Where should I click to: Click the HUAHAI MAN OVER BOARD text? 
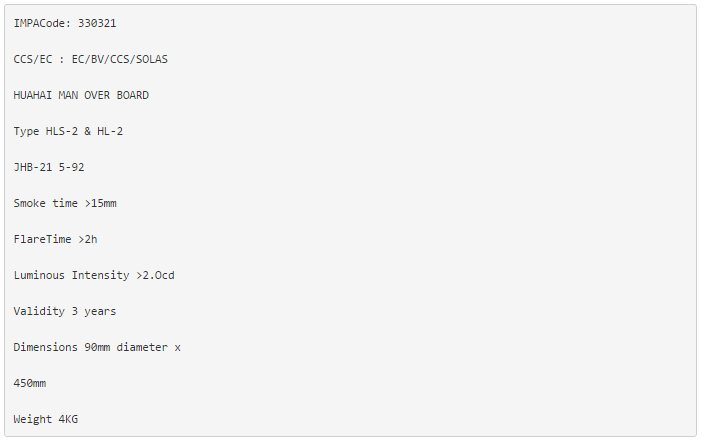[81, 95]
